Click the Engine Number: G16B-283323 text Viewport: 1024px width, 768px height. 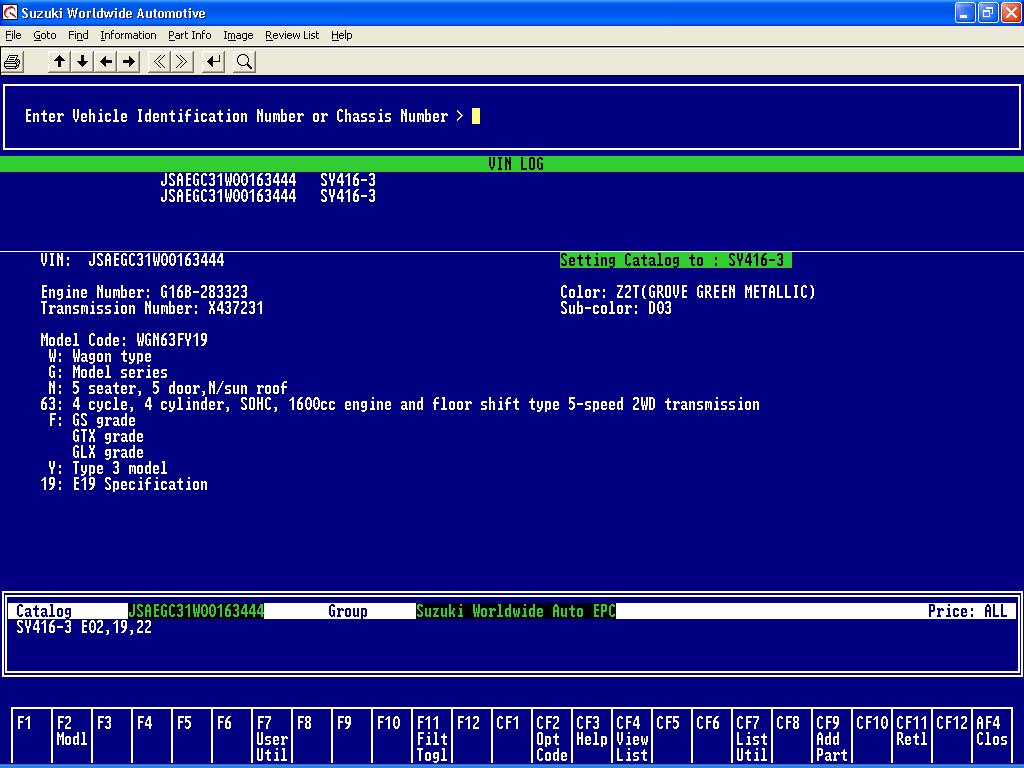click(x=144, y=292)
